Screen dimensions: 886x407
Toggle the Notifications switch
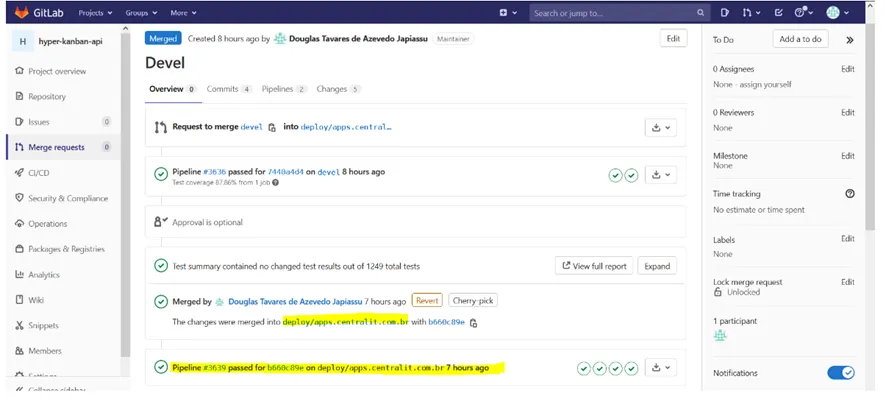[841, 373]
